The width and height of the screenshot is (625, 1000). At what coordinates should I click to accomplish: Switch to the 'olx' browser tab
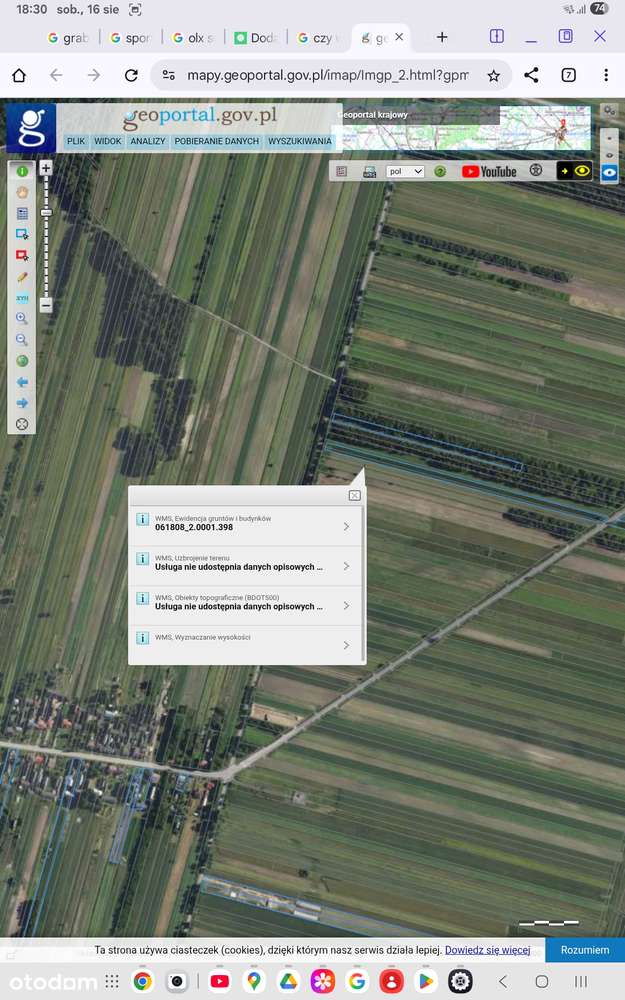pyautogui.click(x=194, y=38)
